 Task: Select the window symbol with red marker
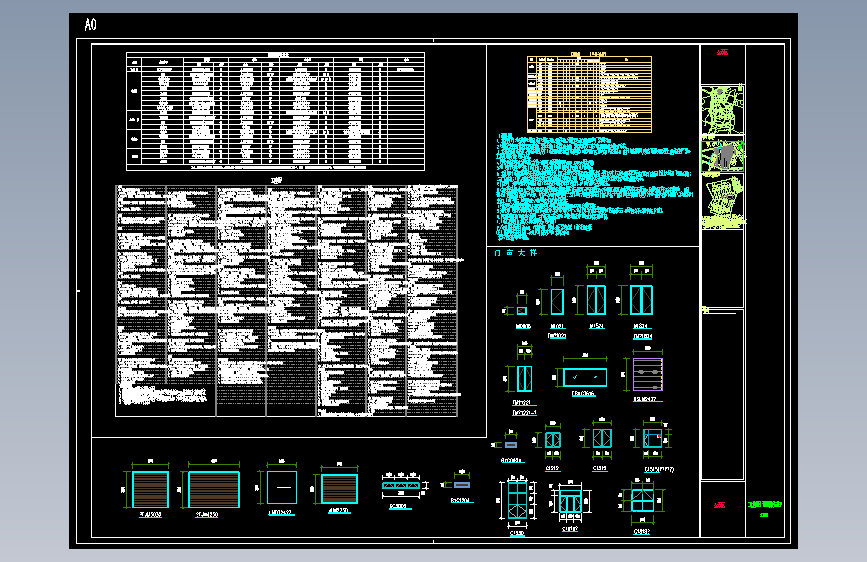click(652, 439)
